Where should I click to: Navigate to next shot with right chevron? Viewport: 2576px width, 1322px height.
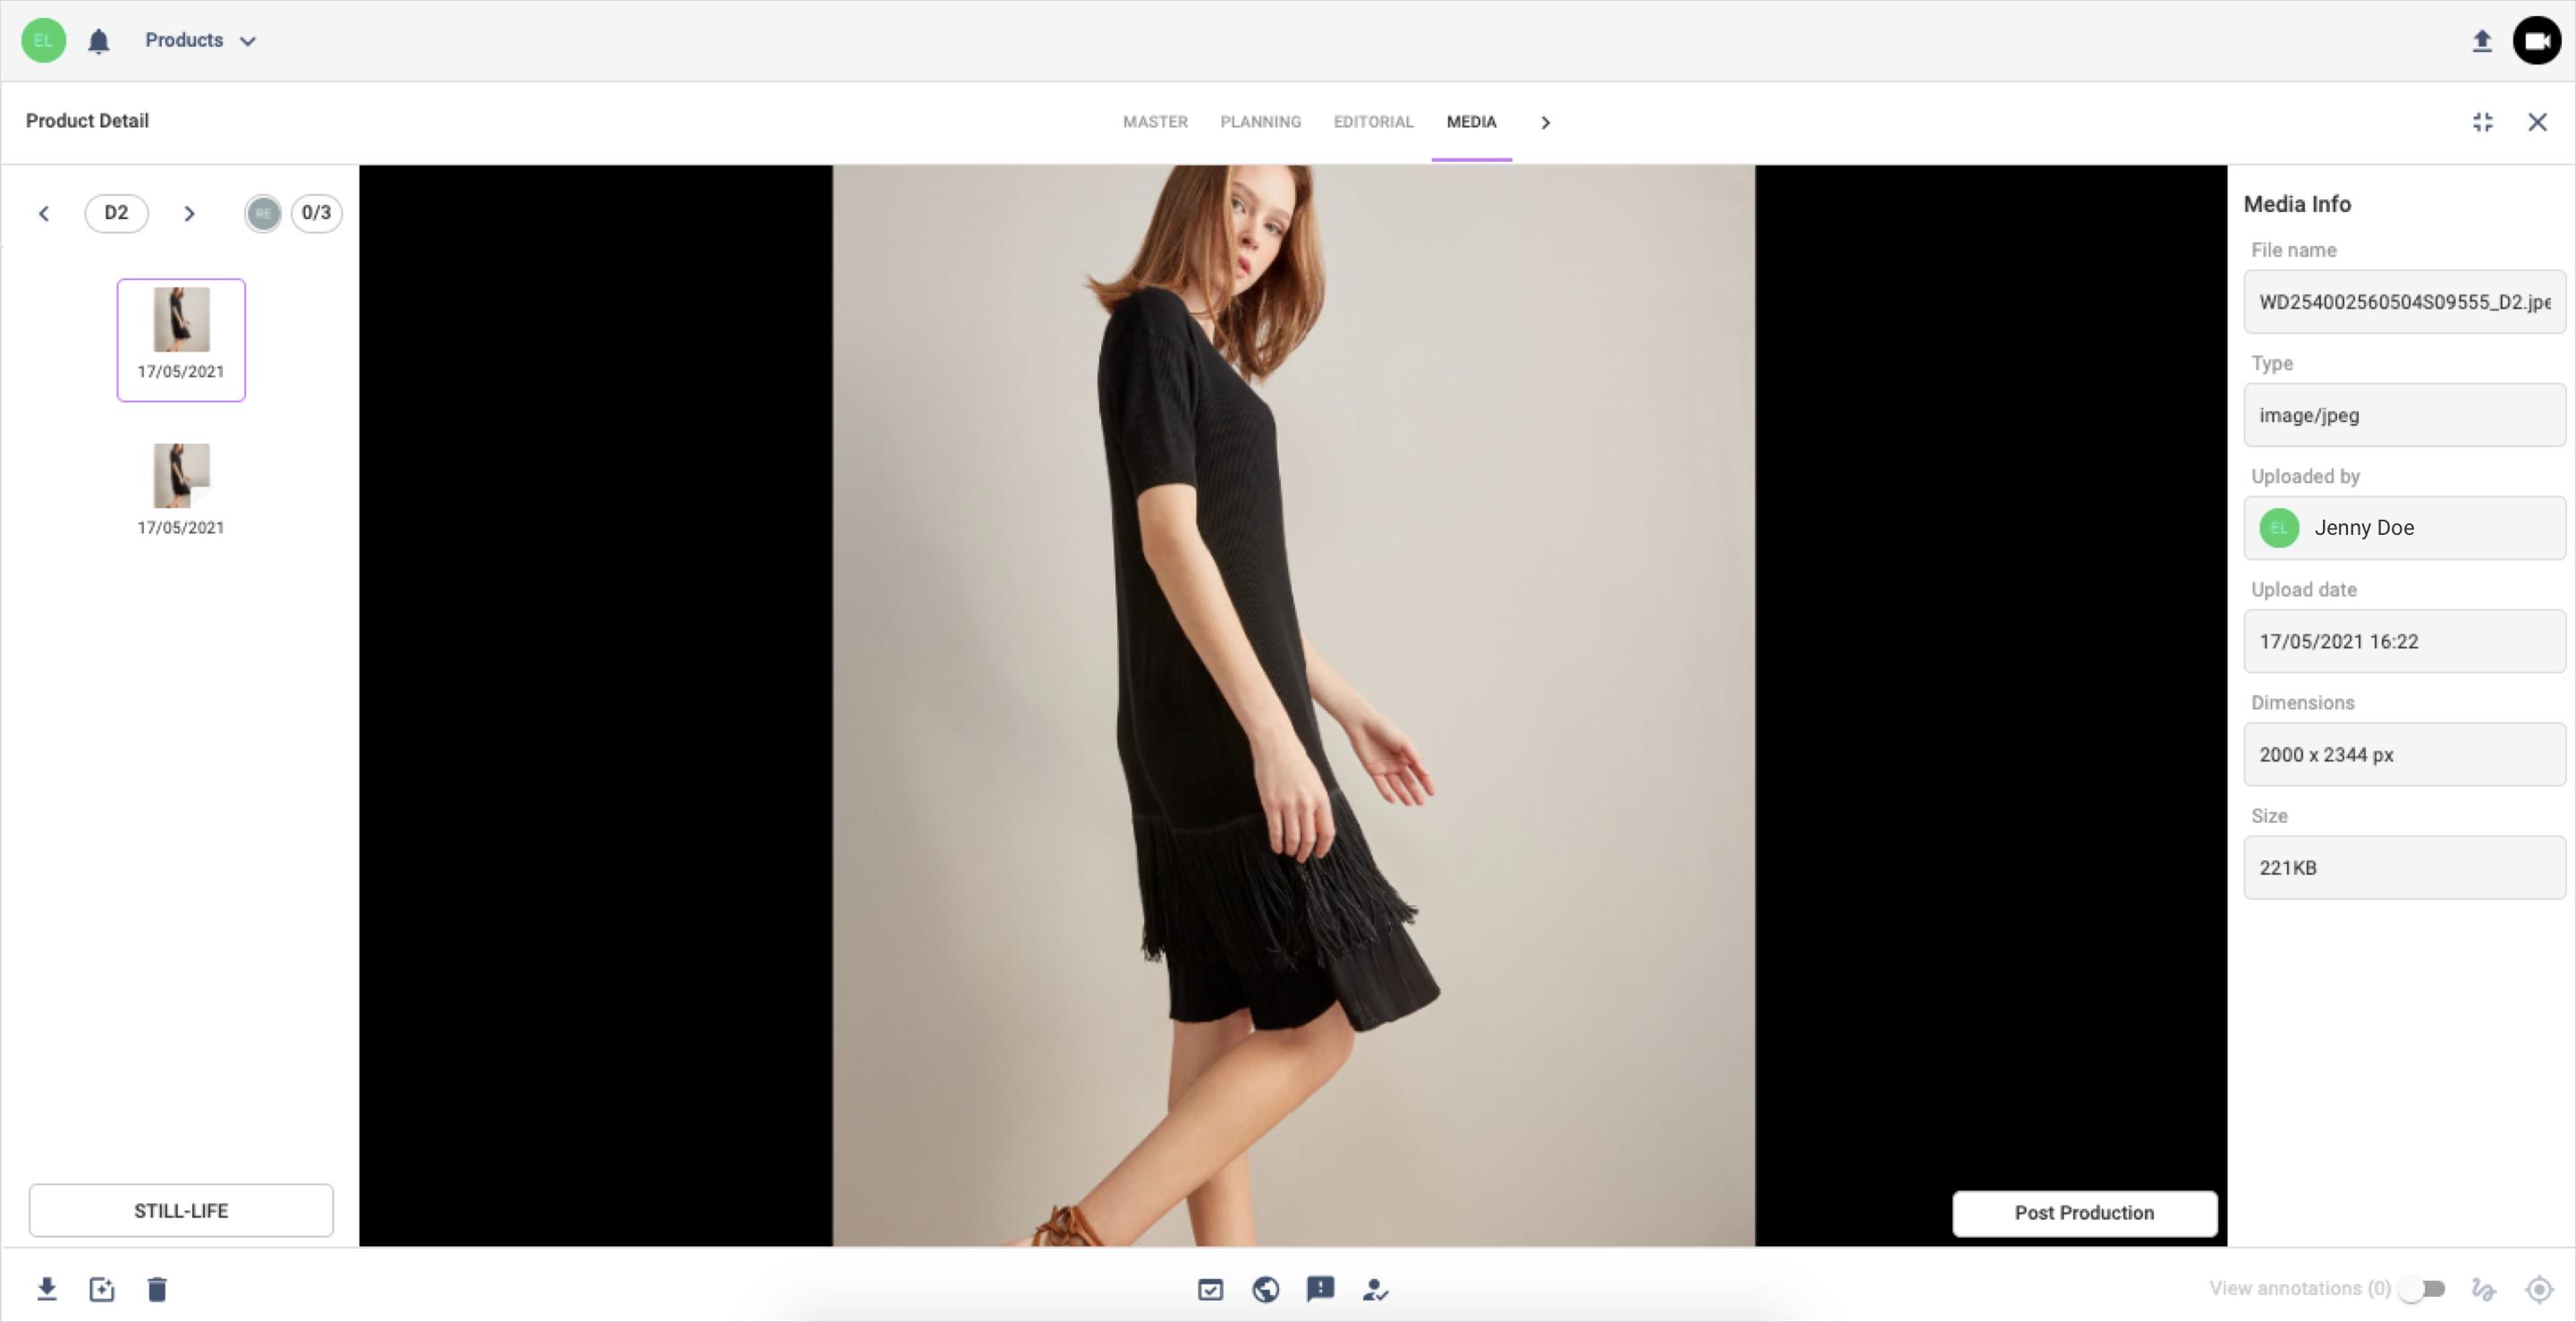click(x=189, y=213)
